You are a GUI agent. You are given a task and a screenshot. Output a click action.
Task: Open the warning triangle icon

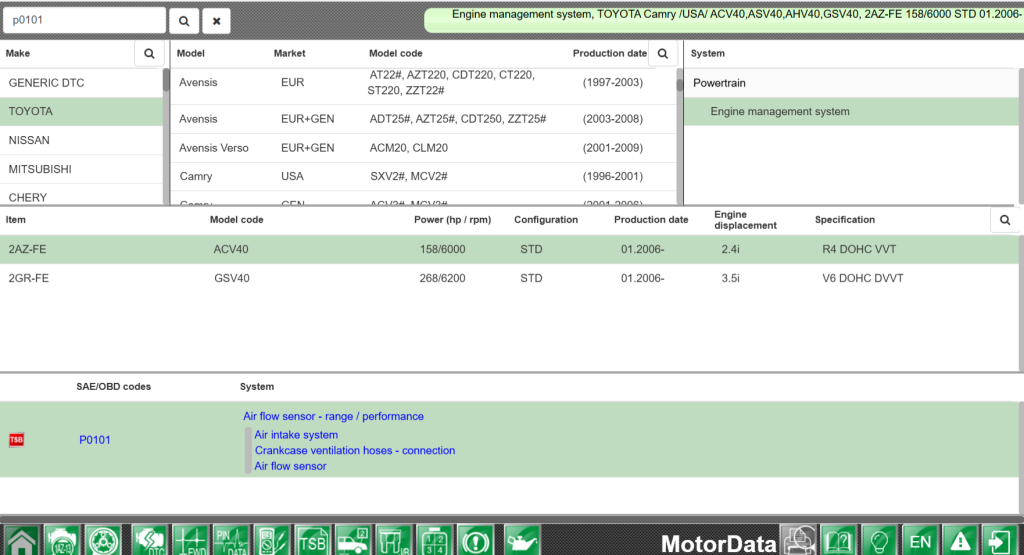(x=960, y=541)
